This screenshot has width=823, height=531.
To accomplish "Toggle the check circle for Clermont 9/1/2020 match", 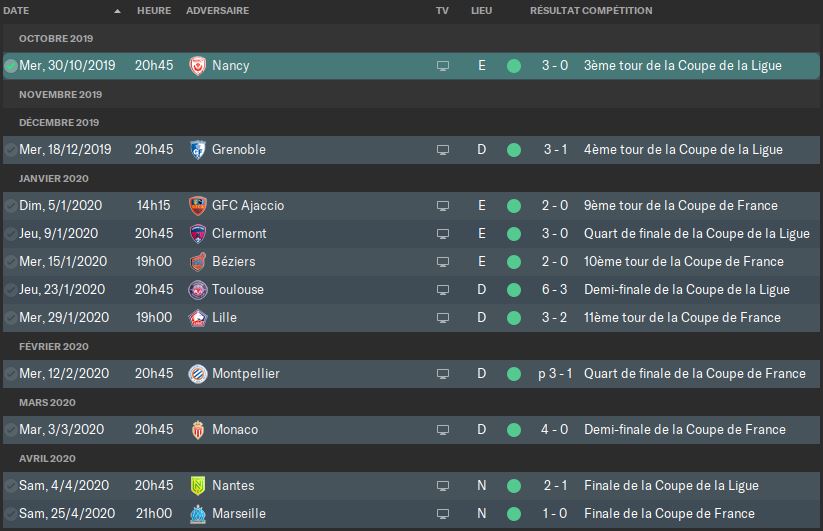I will pos(10,234).
